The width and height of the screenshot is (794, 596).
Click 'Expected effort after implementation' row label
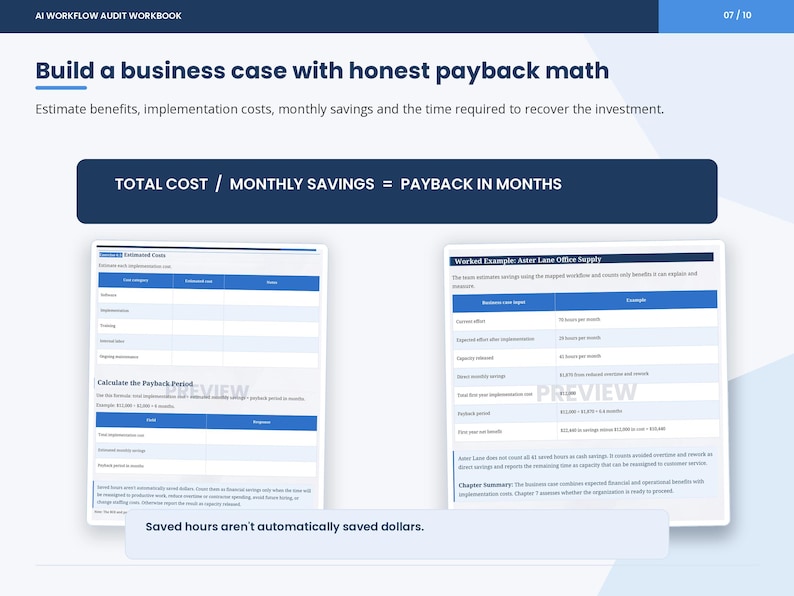pyautogui.click(x=495, y=339)
